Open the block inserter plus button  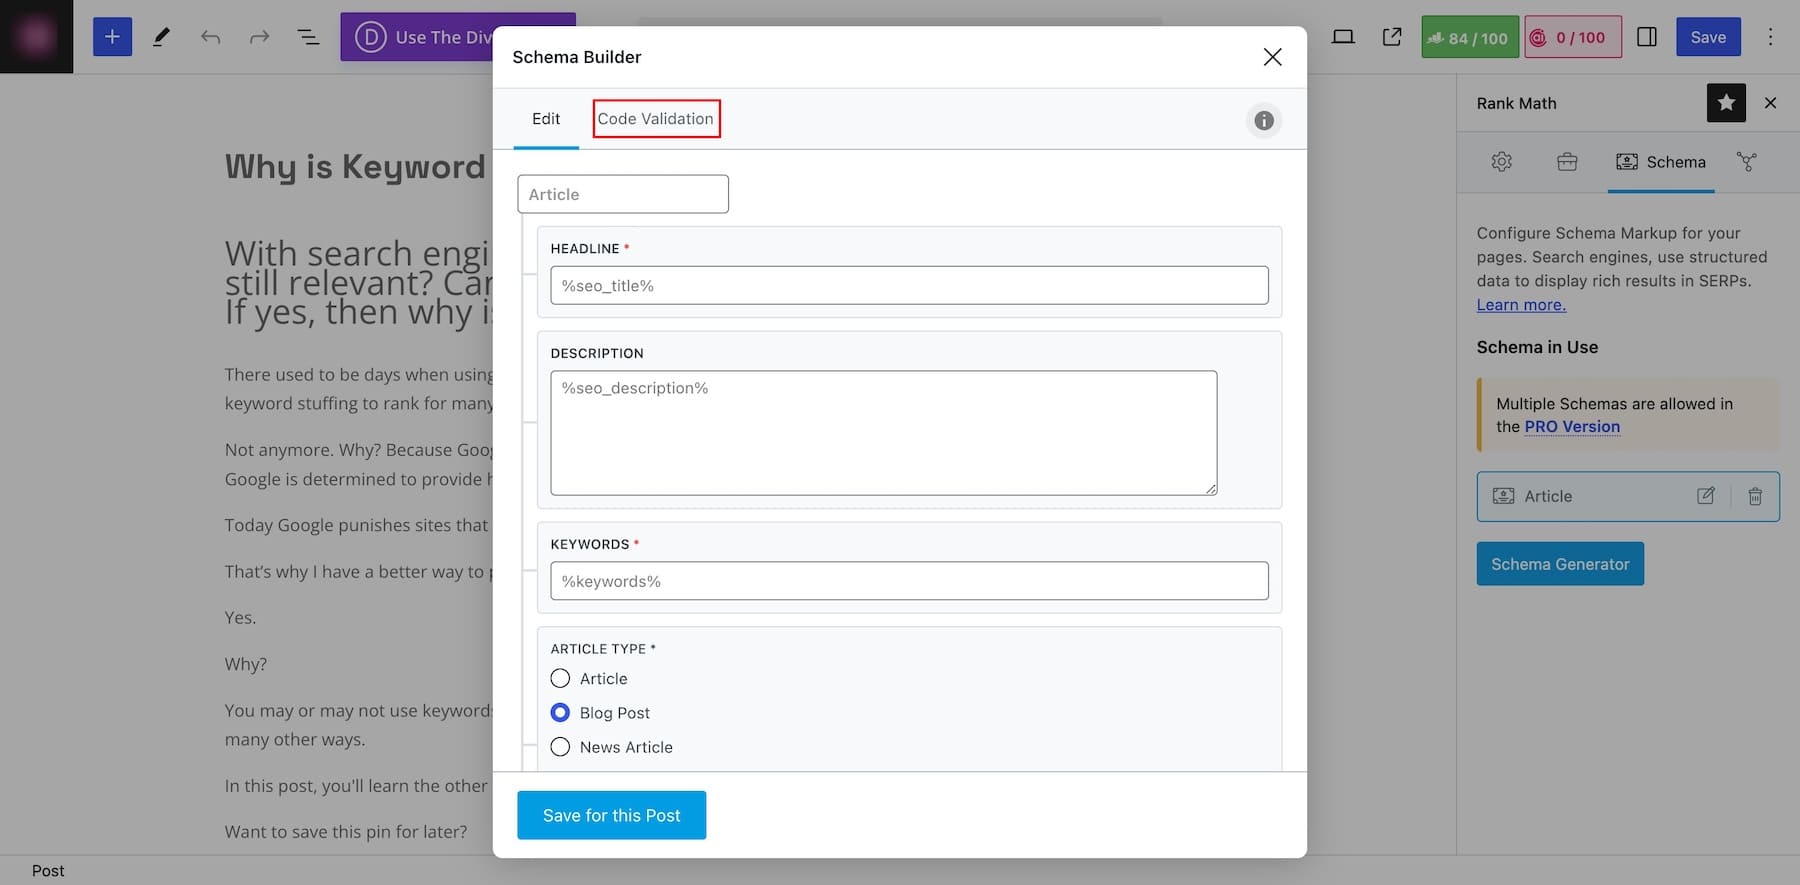pos(112,37)
